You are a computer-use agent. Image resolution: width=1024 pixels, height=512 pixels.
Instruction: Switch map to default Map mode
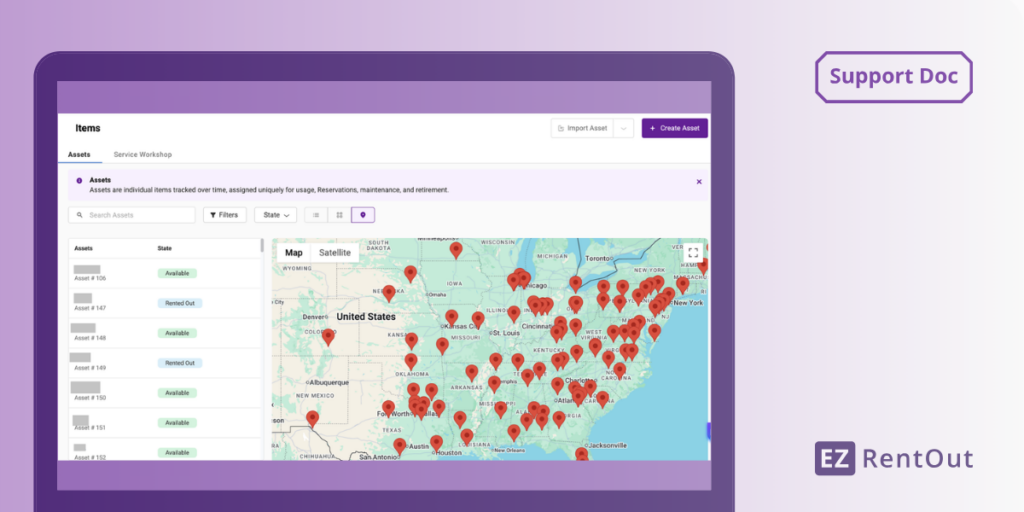(x=294, y=253)
